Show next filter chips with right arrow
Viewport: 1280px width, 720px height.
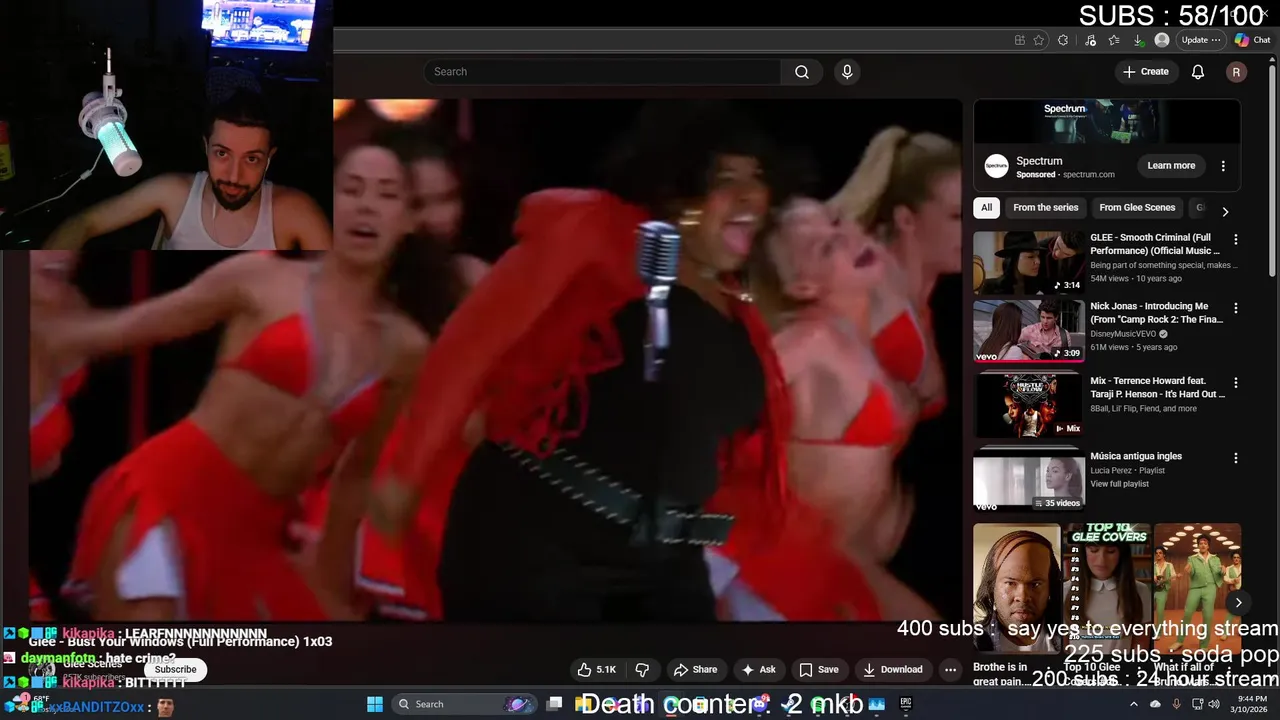point(1225,211)
